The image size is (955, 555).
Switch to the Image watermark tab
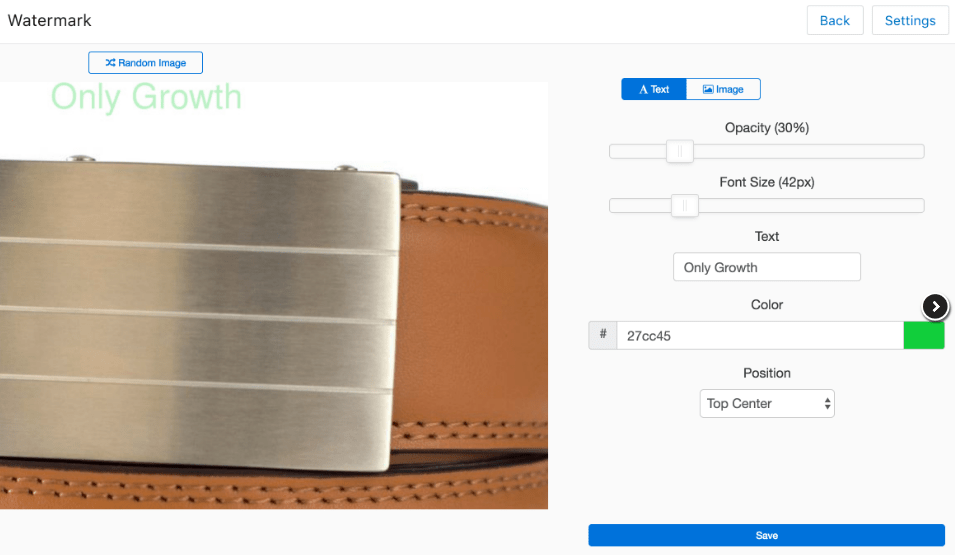click(x=723, y=89)
